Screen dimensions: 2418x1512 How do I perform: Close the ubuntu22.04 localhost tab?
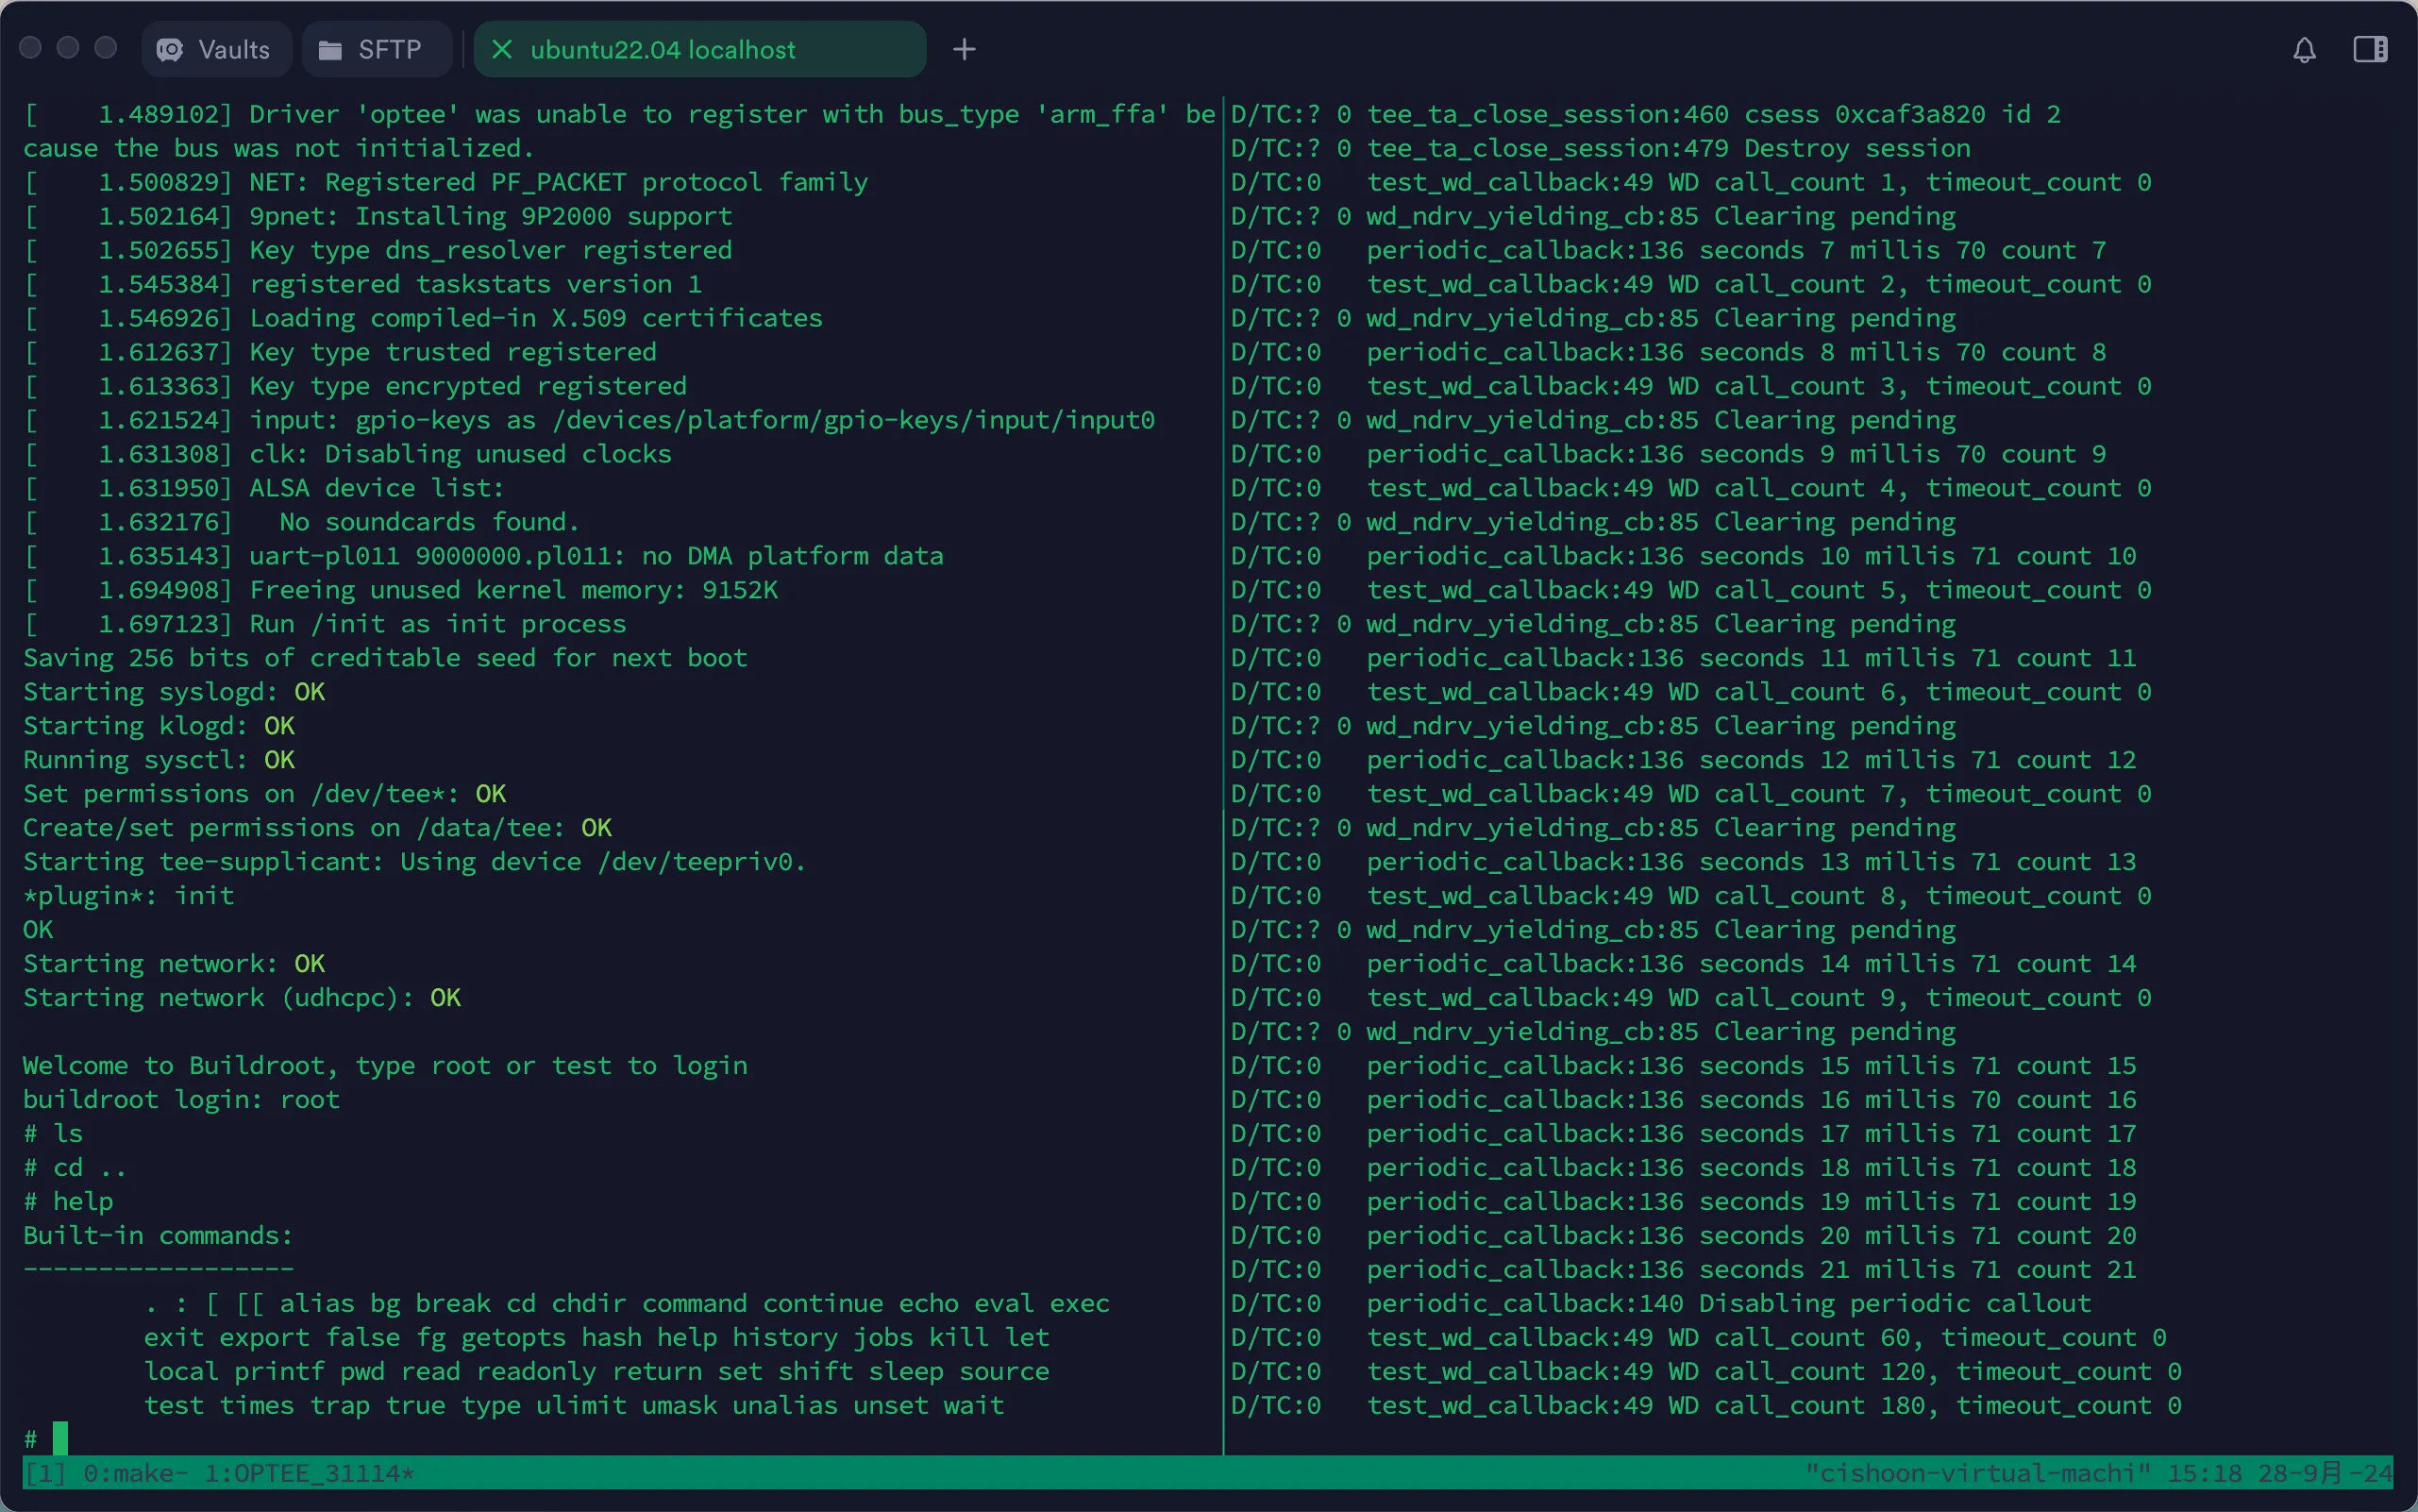point(502,49)
